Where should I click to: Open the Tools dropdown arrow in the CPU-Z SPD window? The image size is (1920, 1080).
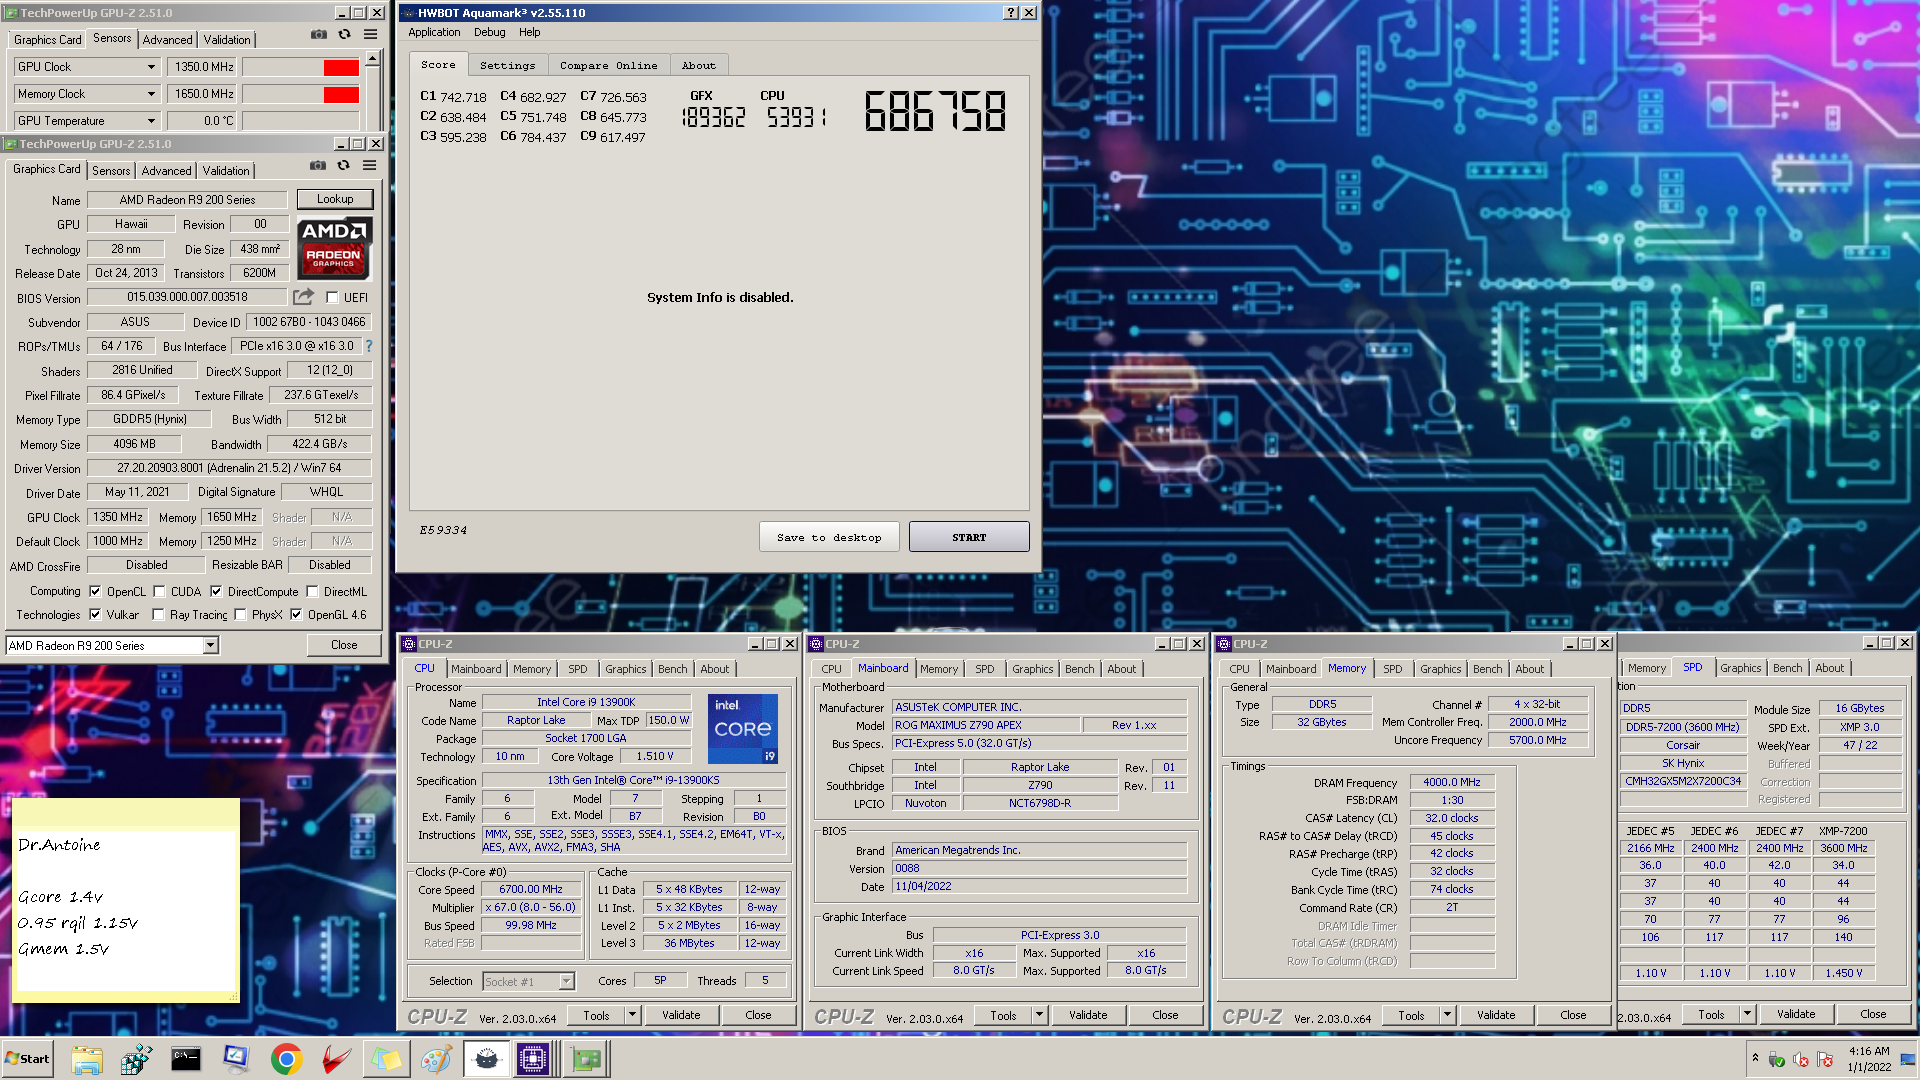(1747, 1014)
